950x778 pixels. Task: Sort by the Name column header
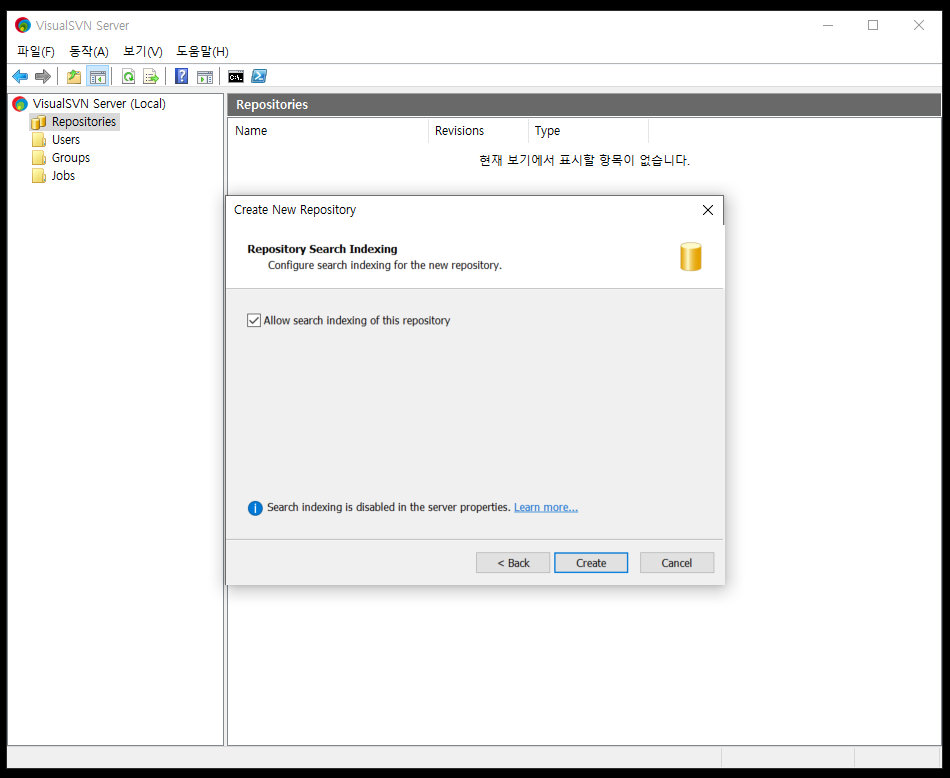[328, 131]
